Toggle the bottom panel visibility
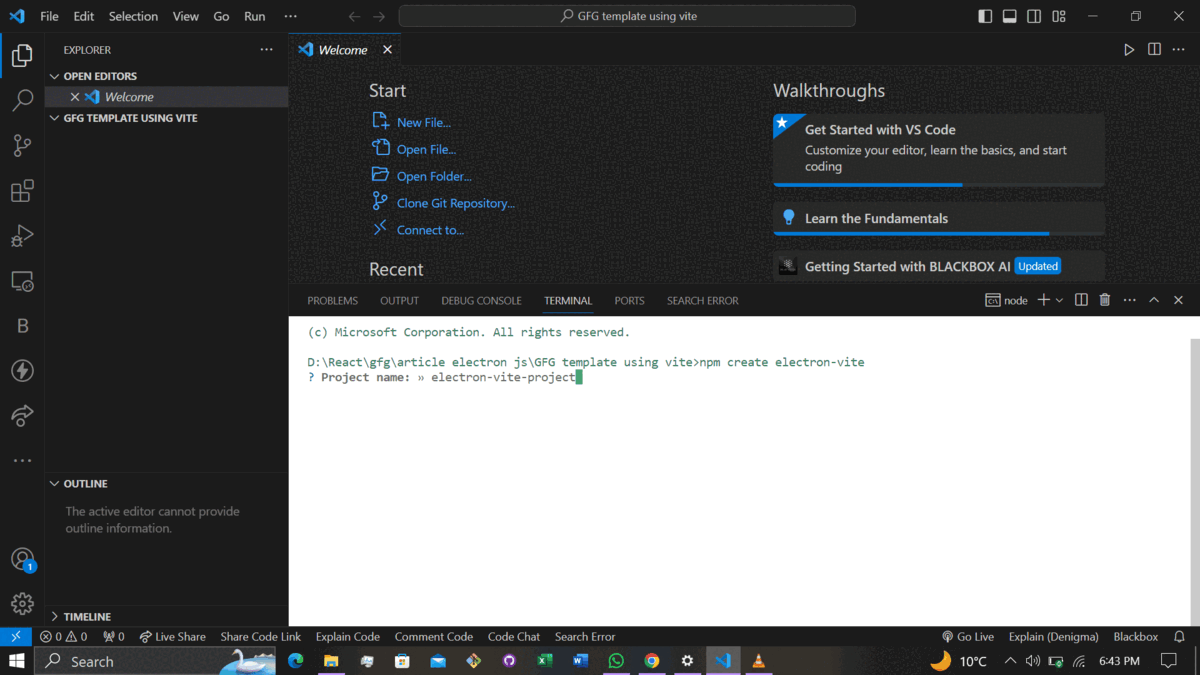 tap(1010, 16)
